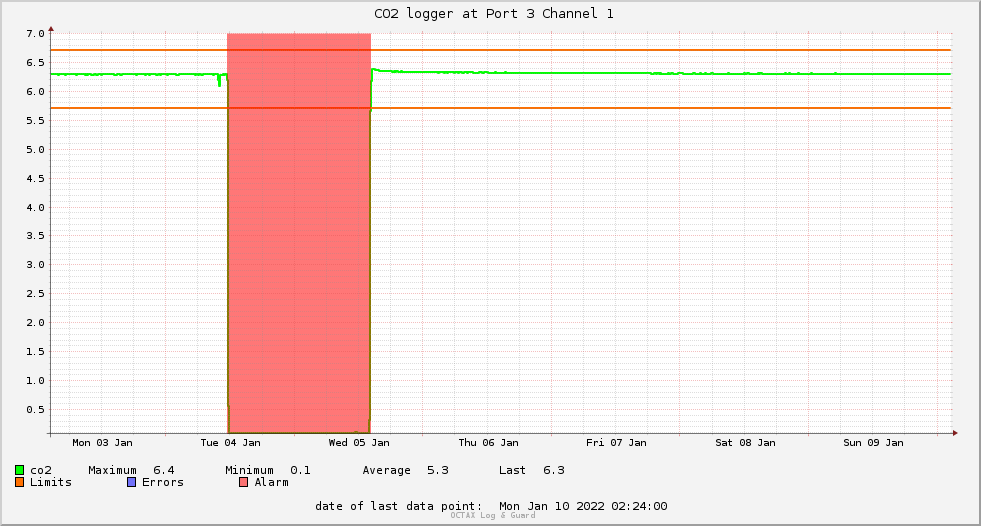Image resolution: width=981 pixels, height=526 pixels.
Task: Click the 4.5 y-axis value
Action: 36,179
